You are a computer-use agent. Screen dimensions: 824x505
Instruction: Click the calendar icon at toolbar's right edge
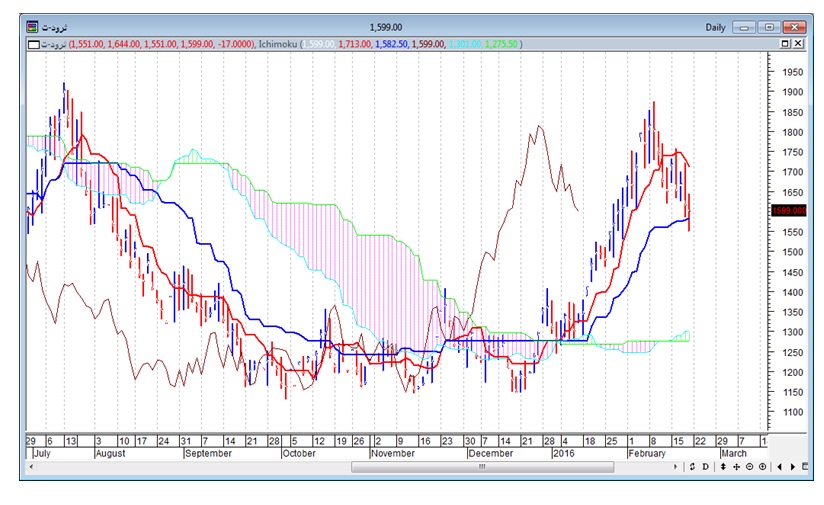point(805,467)
